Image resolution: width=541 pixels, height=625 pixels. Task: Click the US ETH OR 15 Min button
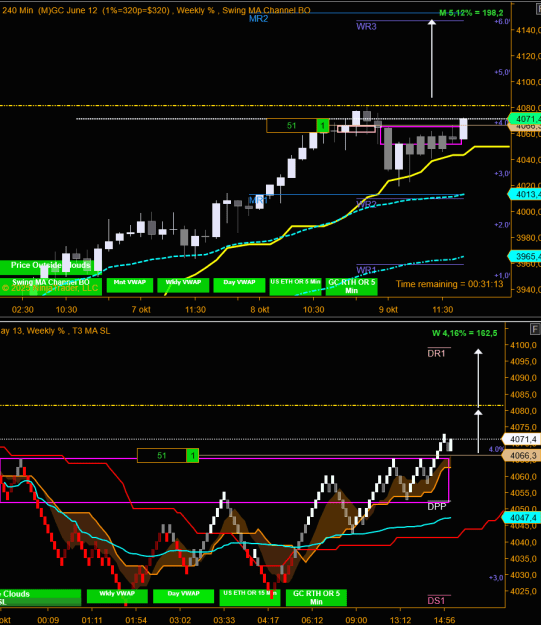(250, 597)
